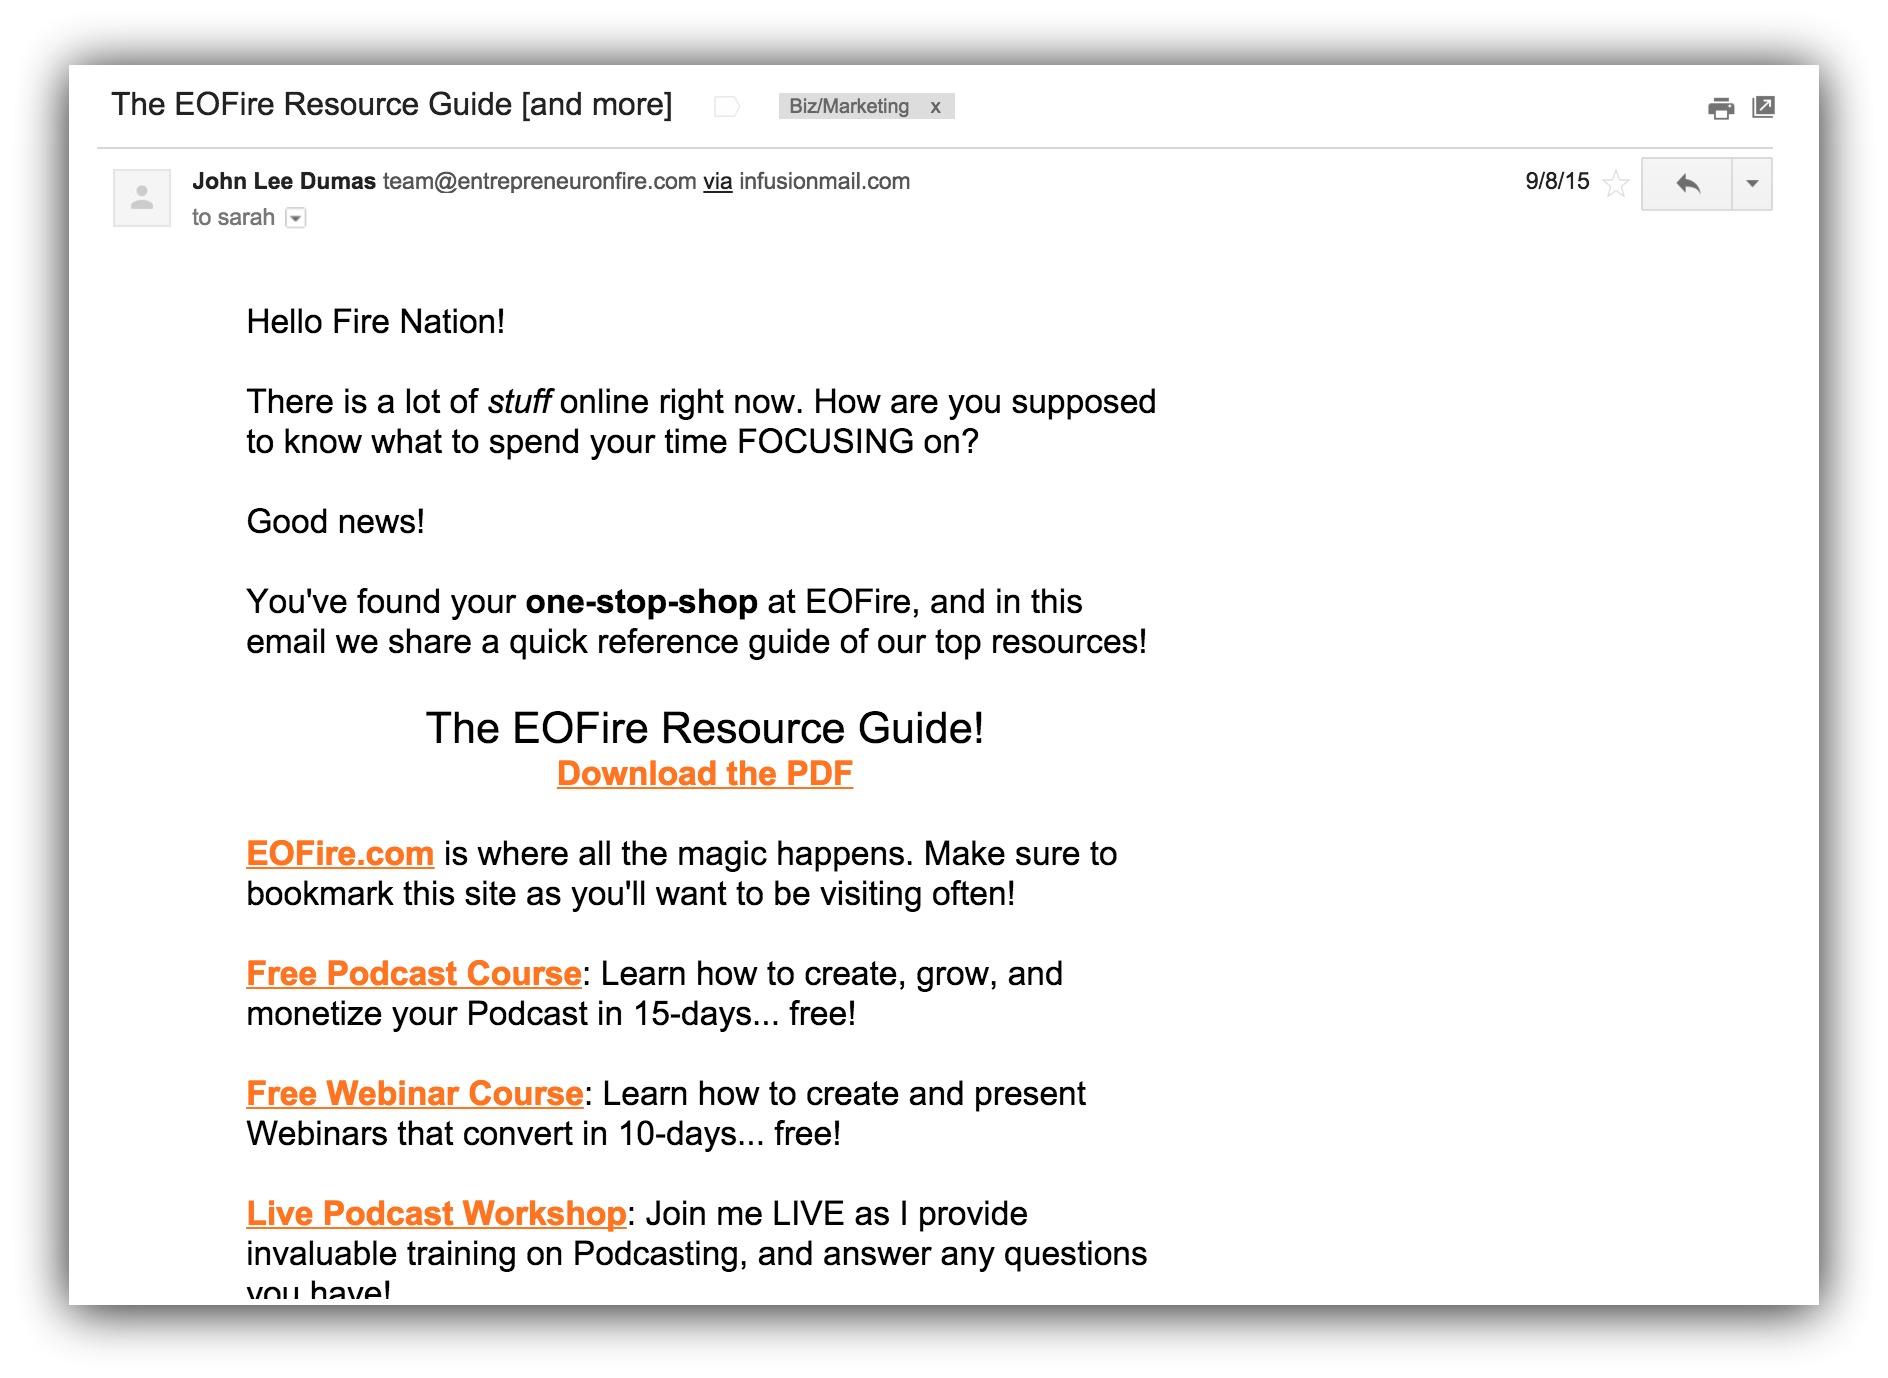Click the 'Good news!' line

[336, 521]
